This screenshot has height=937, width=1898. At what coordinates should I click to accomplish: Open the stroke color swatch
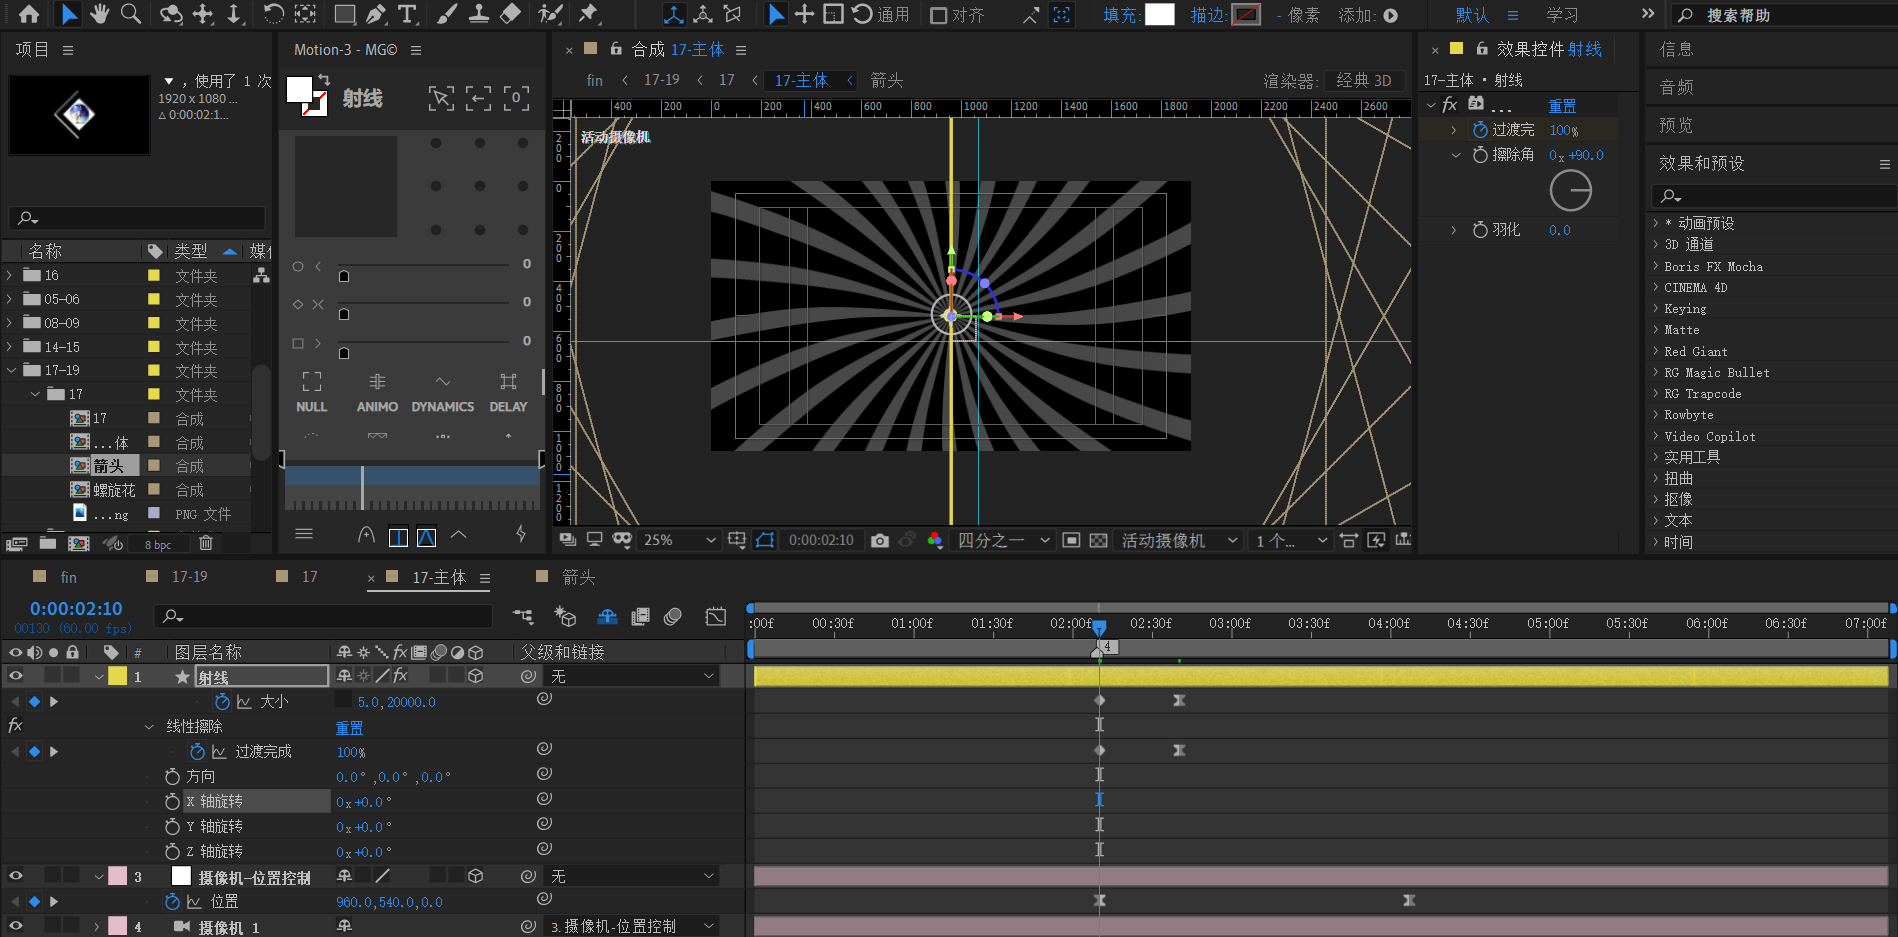pyautogui.click(x=1246, y=14)
